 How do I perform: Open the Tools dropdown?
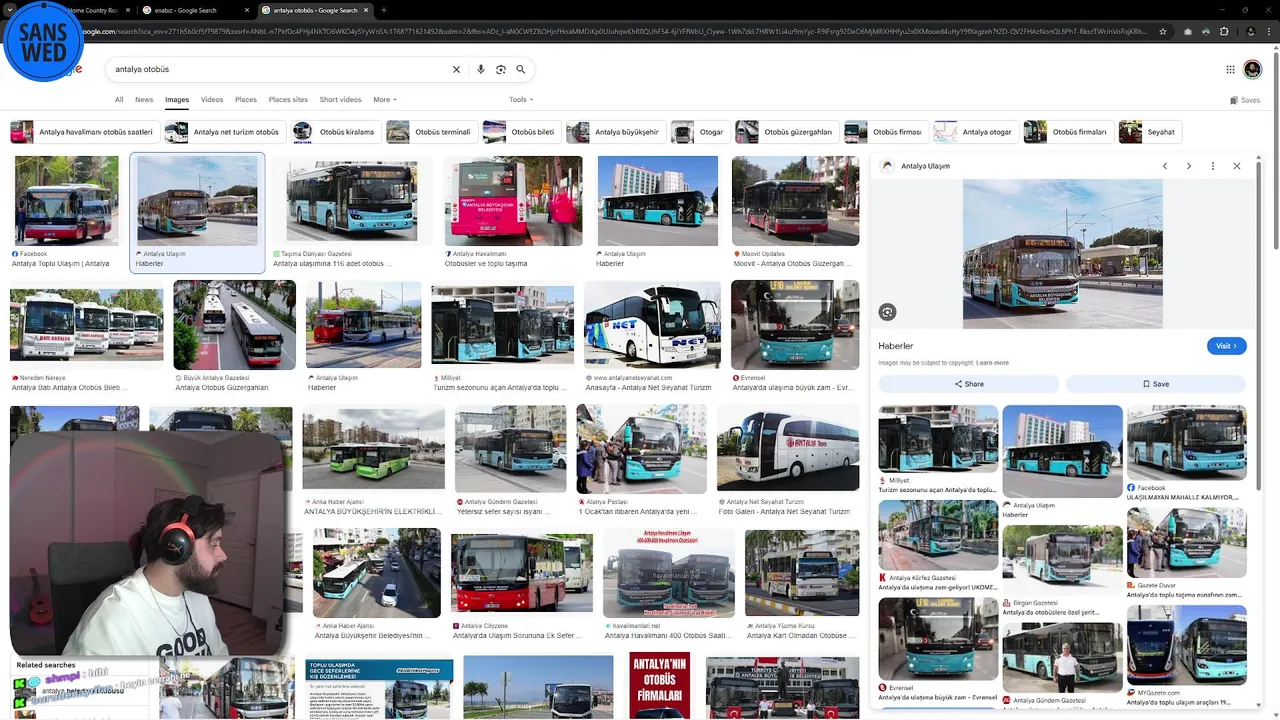point(521,100)
